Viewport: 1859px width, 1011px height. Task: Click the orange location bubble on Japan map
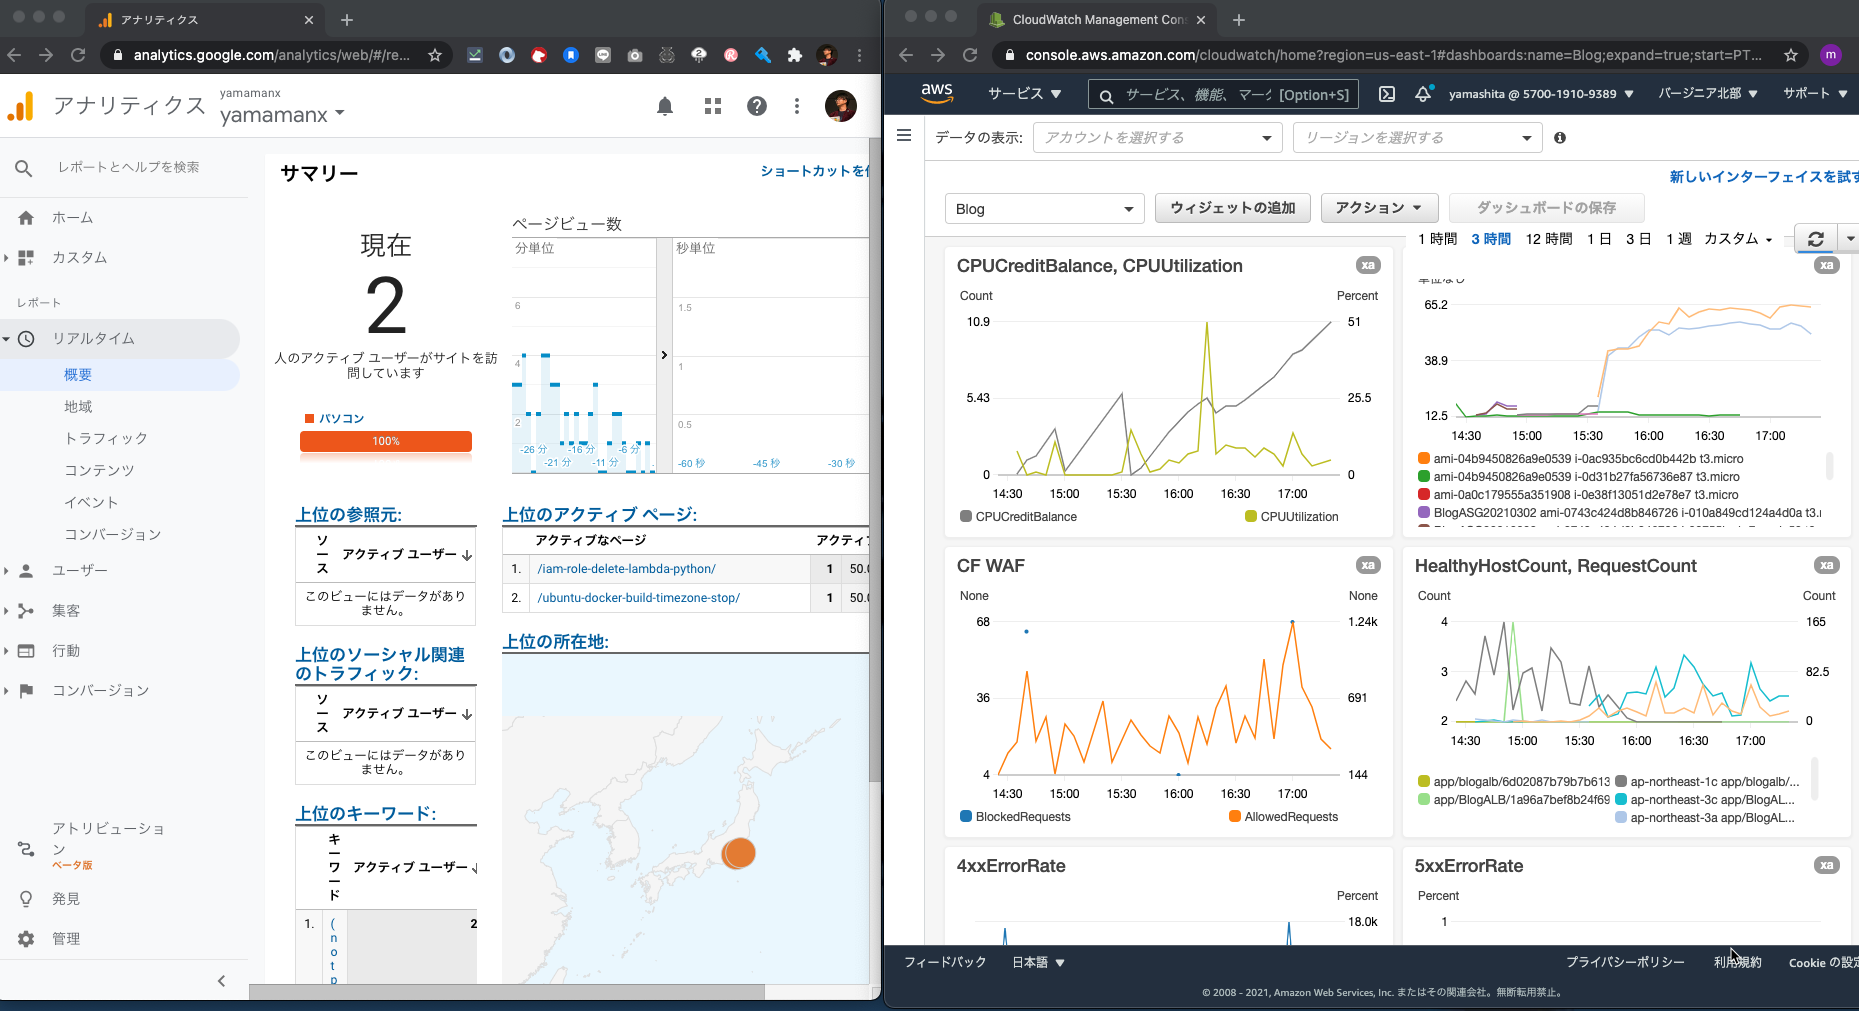739,853
